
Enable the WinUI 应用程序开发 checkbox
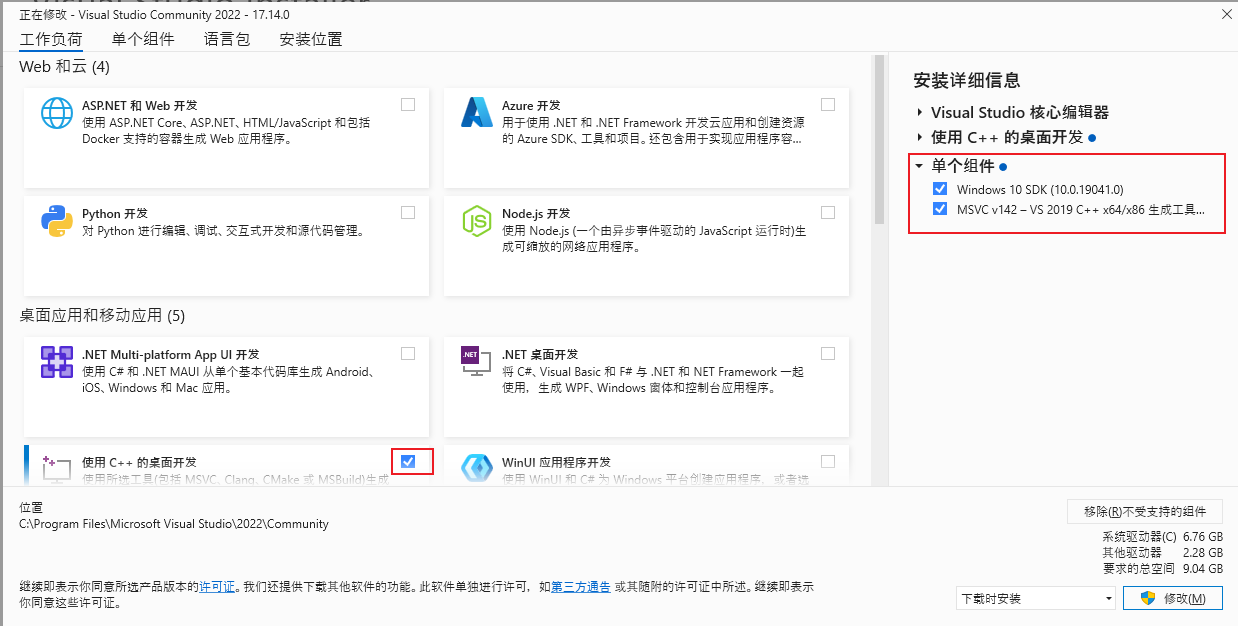tap(828, 461)
